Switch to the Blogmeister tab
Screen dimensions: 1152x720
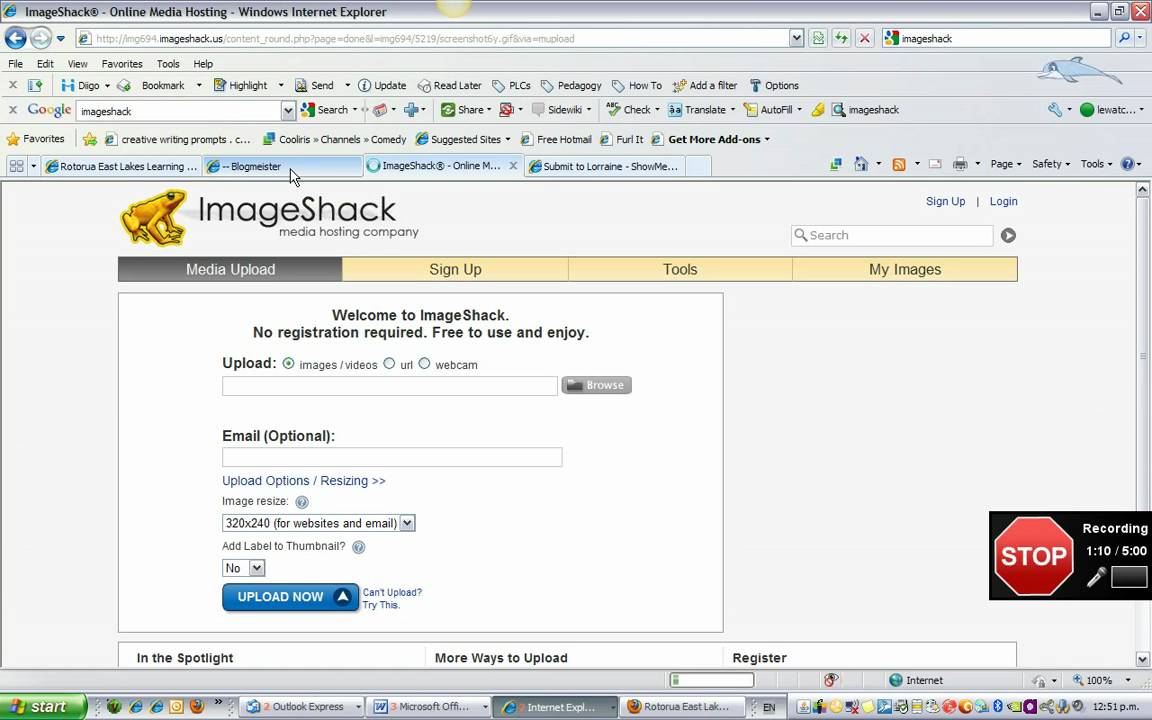point(283,167)
